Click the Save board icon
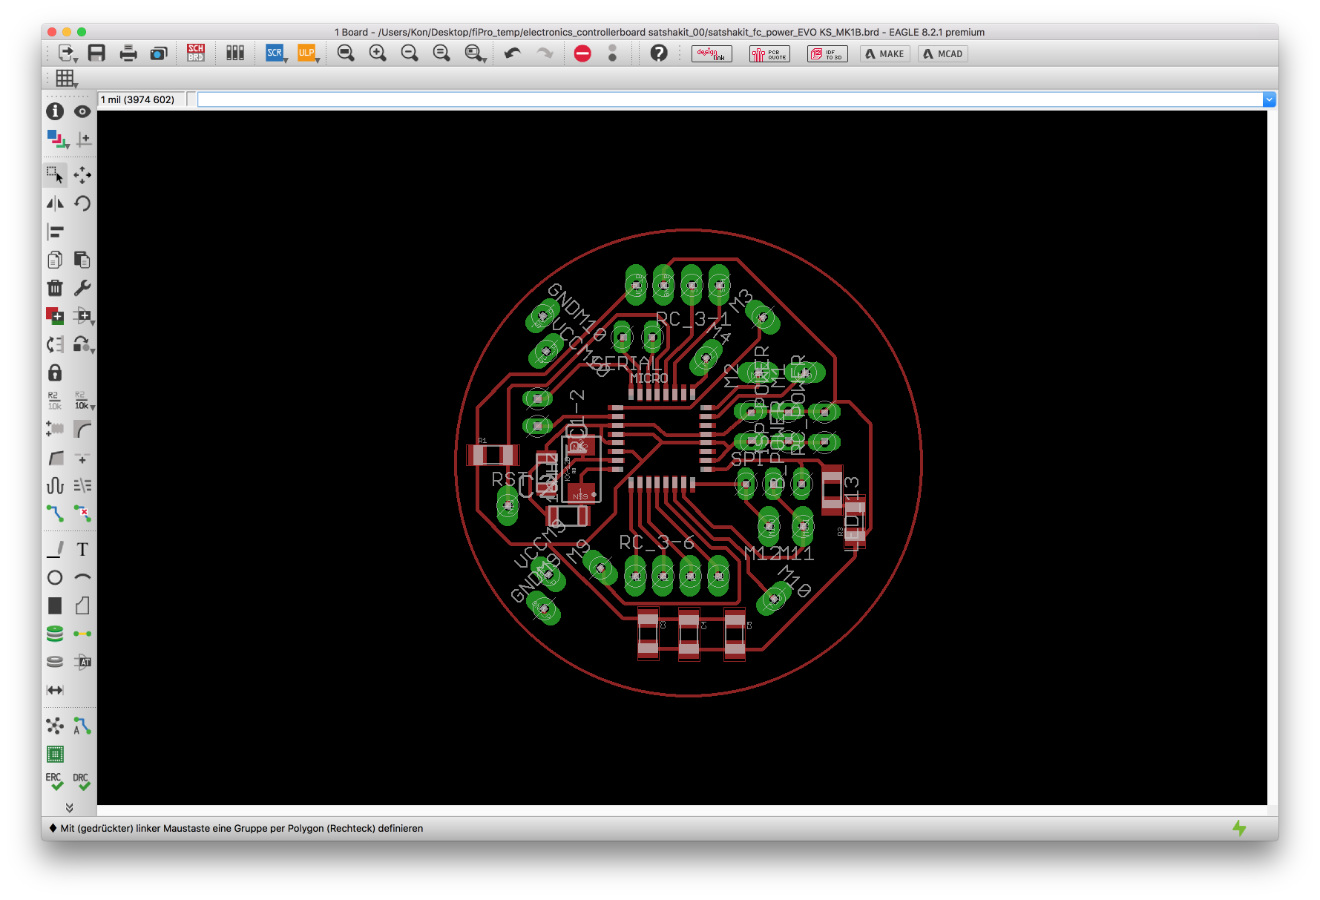Viewport: 1320px width, 900px height. (x=97, y=53)
